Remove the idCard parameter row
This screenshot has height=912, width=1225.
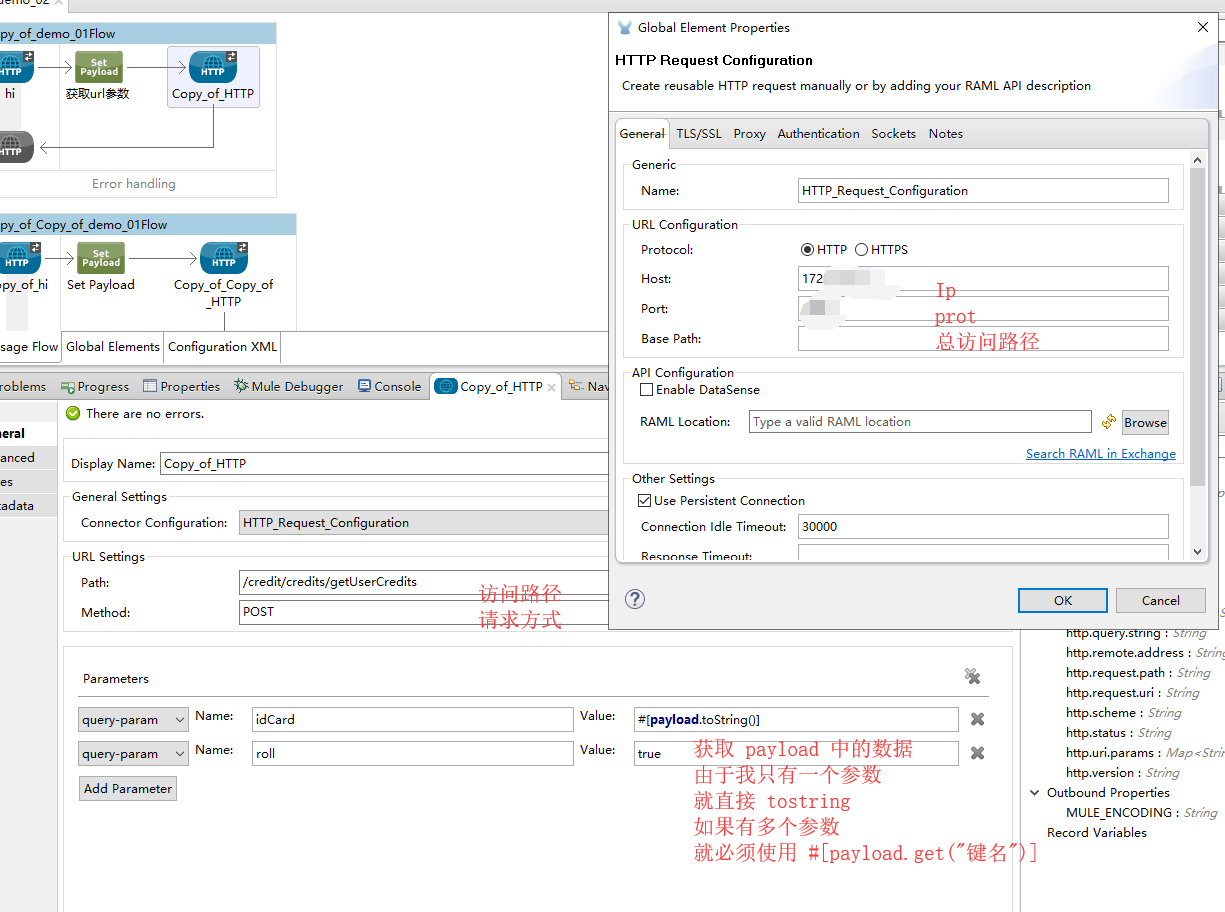coord(977,719)
